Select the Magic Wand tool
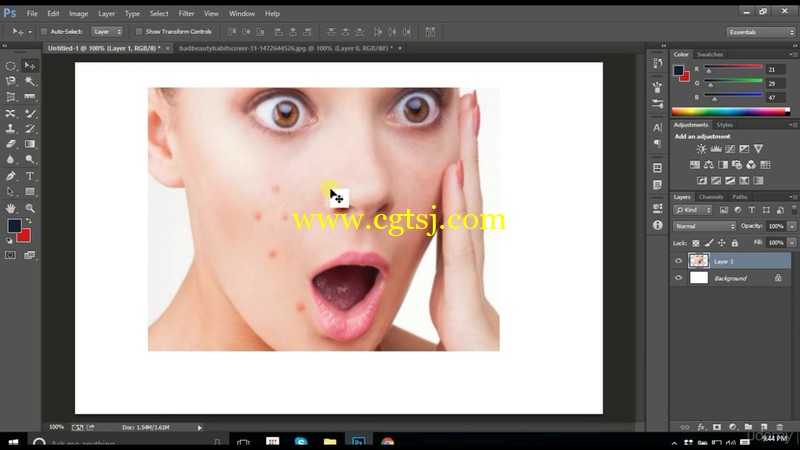Screen dimensions: 800x450 [x=30, y=81]
